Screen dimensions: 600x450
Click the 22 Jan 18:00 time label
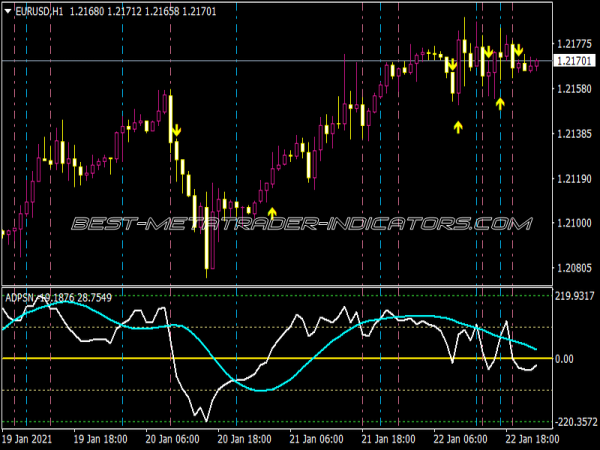click(x=532, y=439)
